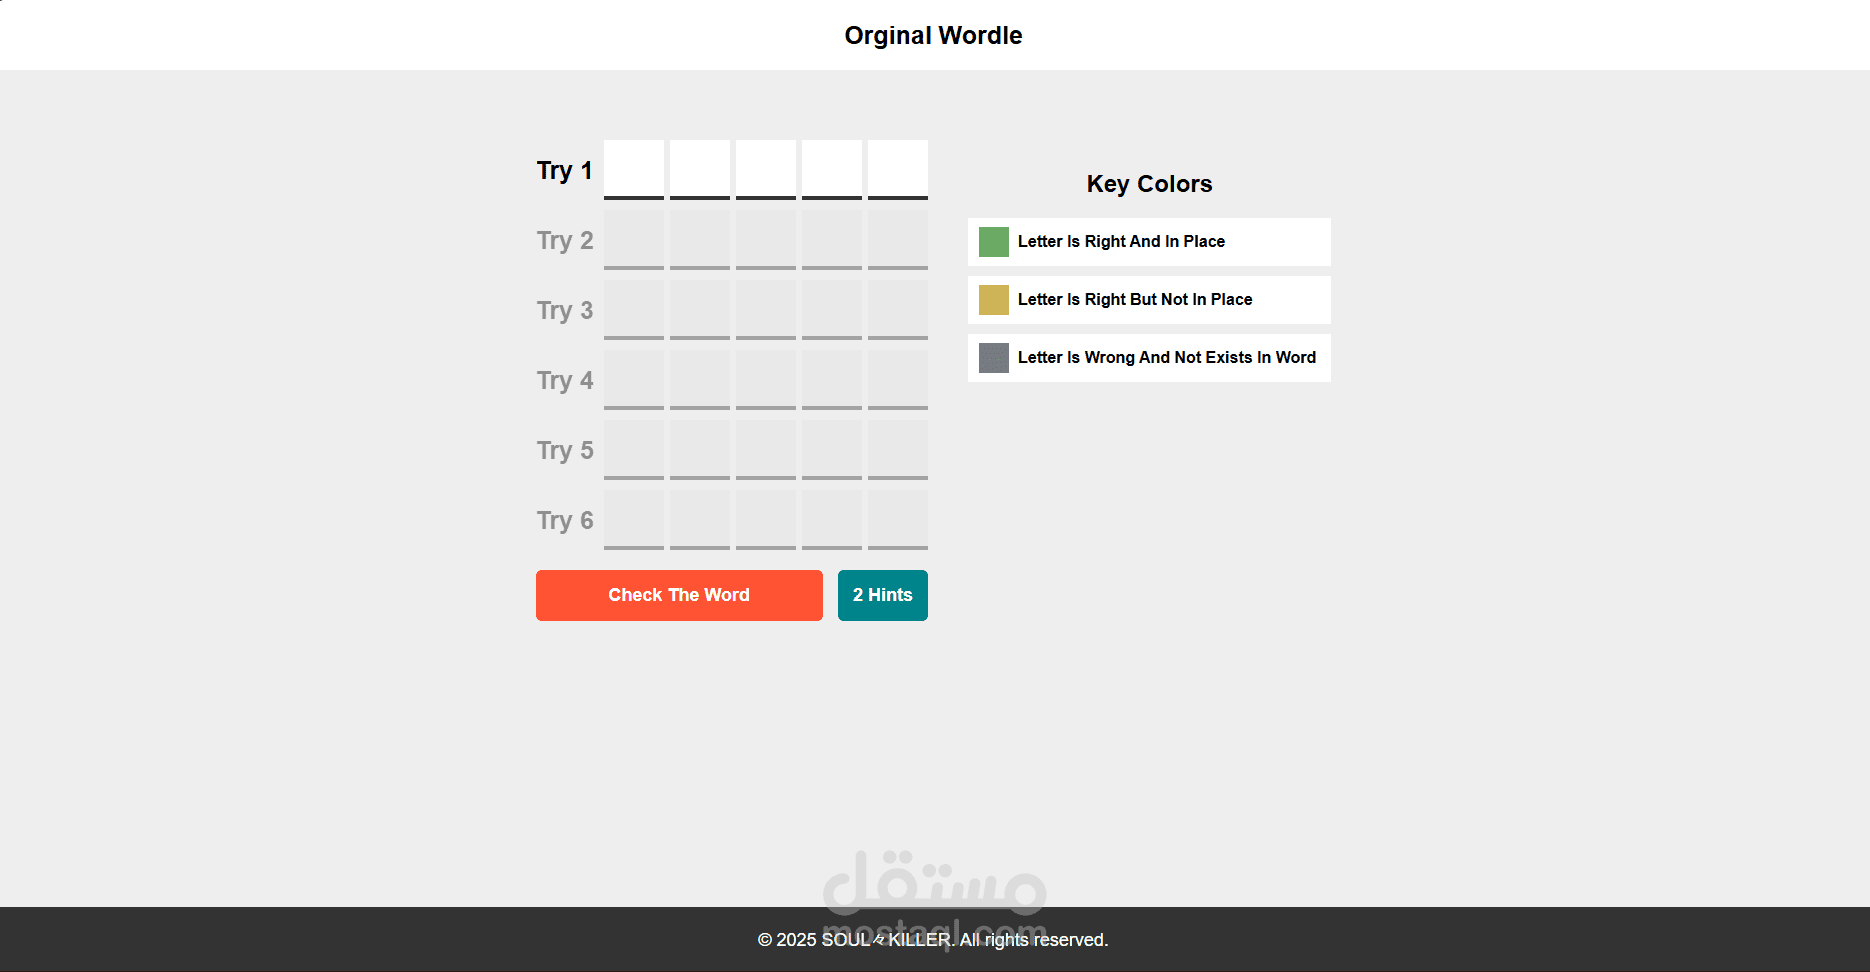Click the Try 3 row label
This screenshot has height=972, width=1870.
(x=565, y=311)
